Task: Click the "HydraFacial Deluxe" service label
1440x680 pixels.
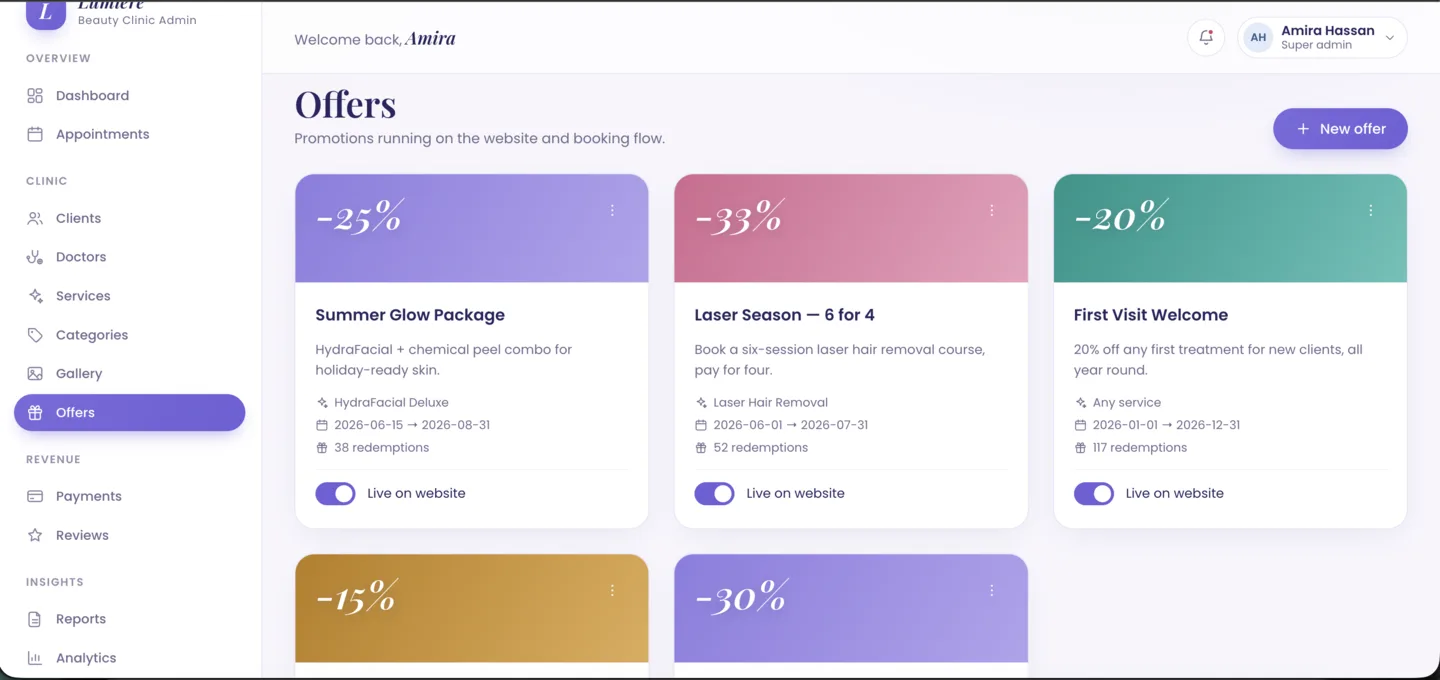Action: tap(391, 403)
